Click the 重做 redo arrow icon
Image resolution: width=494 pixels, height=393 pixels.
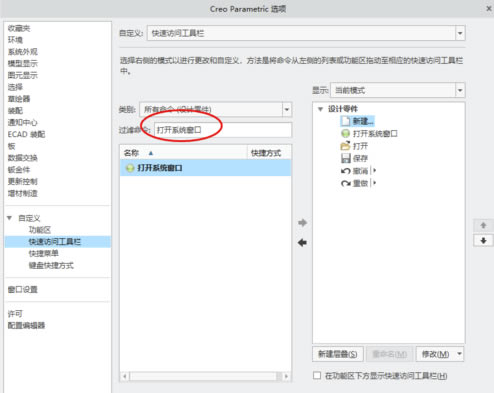click(x=345, y=183)
